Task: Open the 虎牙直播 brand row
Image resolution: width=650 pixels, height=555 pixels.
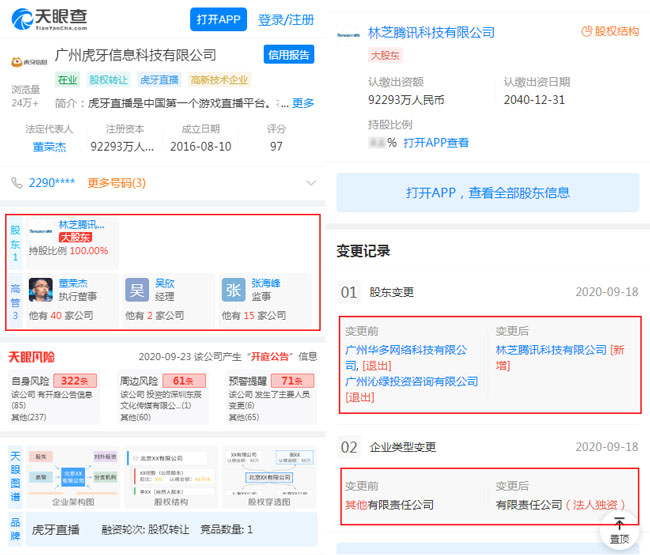Action: [x=172, y=529]
